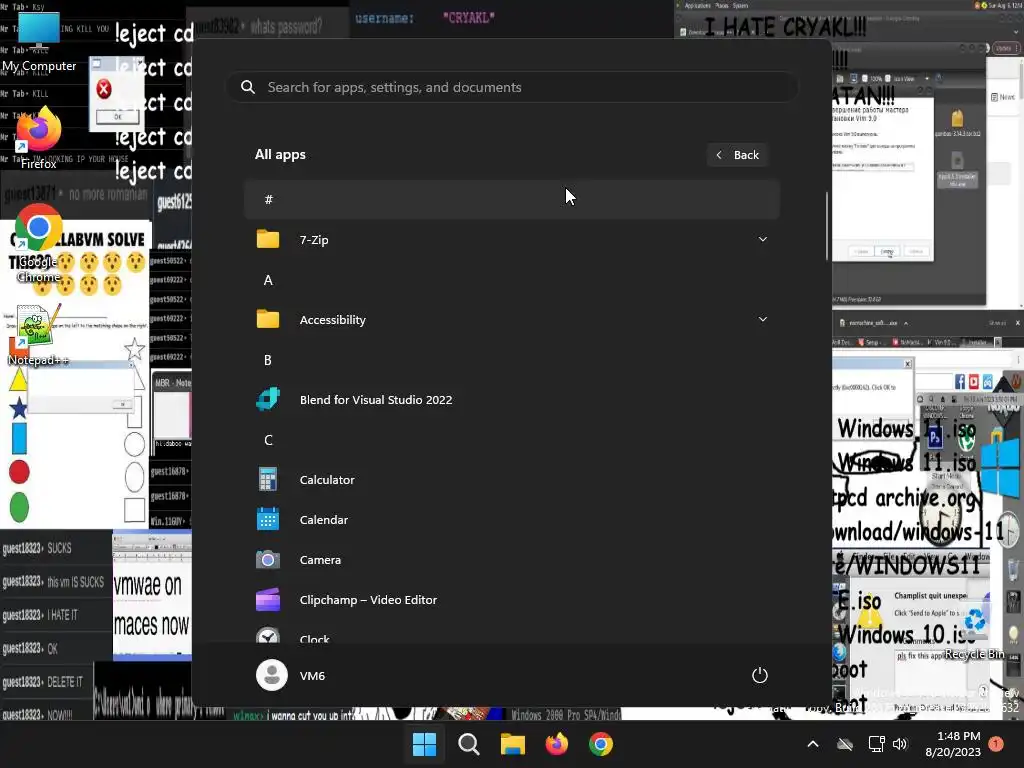Open the power options button

pos(760,675)
